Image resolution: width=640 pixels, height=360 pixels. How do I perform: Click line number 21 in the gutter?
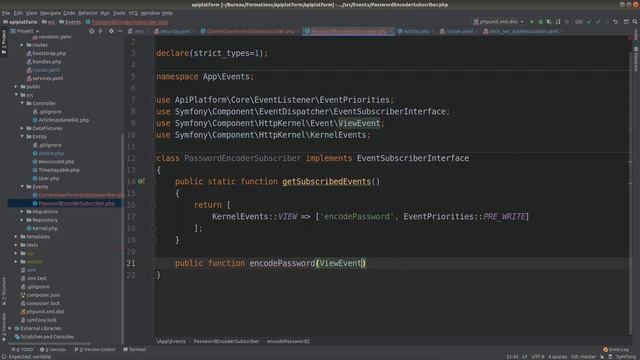point(131,263)
